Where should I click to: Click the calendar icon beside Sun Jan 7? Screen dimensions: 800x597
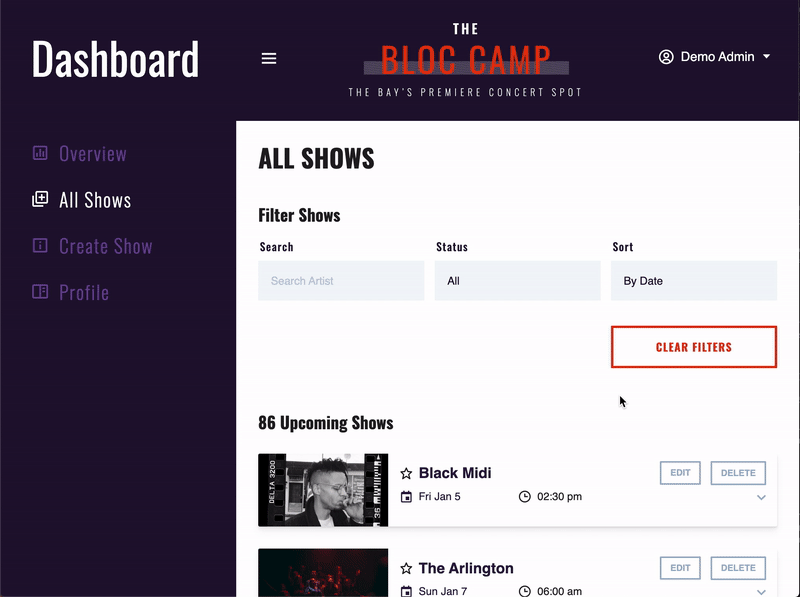pyautogui.click(x=409, y=592)
